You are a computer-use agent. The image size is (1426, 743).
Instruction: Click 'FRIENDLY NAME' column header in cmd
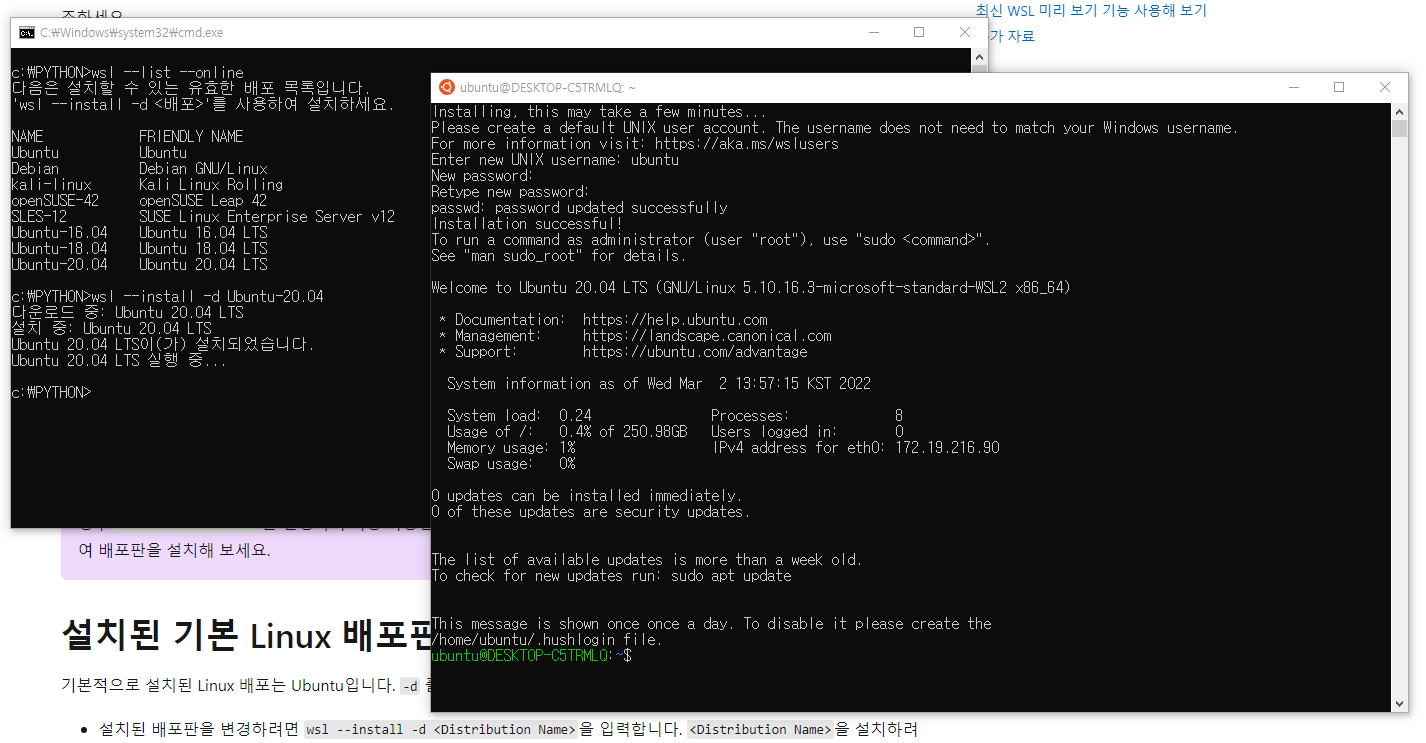(x=191, y=136)
